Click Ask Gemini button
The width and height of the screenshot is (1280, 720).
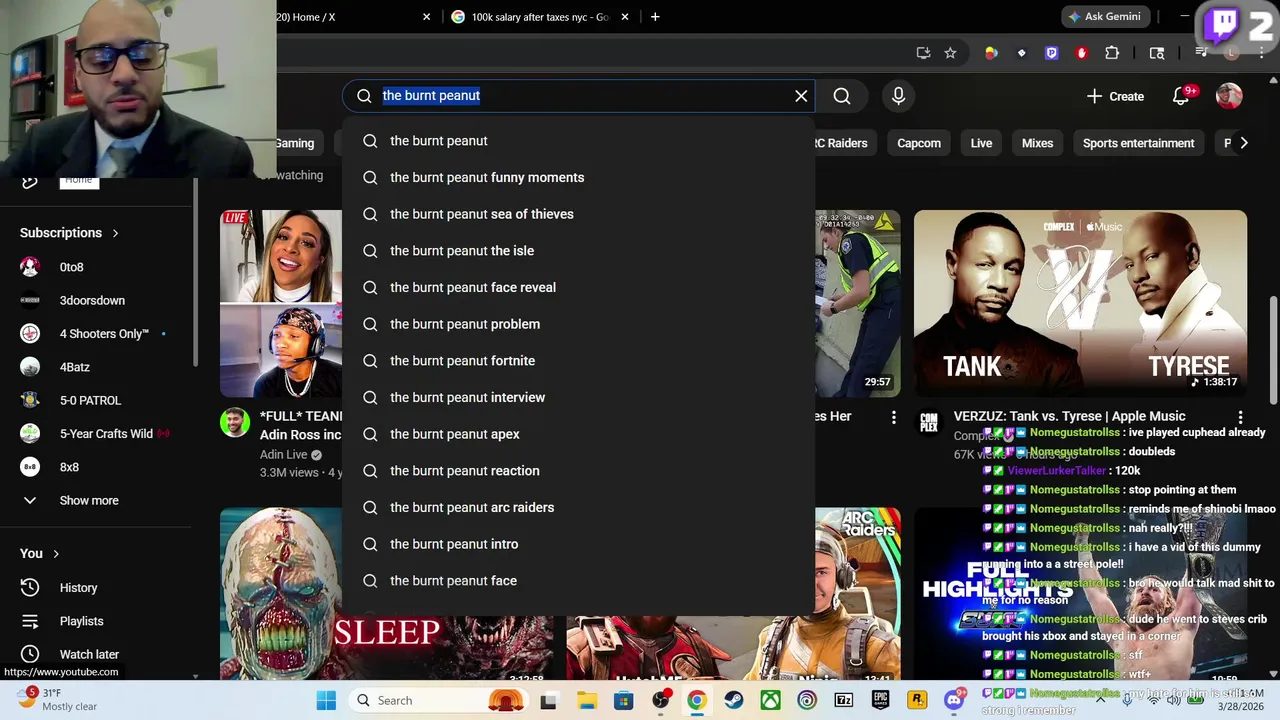coord(1104,17)
